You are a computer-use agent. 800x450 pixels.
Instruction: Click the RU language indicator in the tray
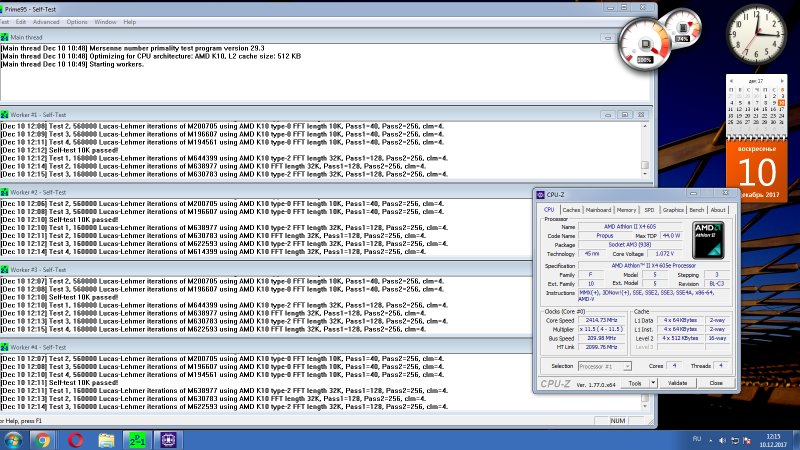(698, 439)
